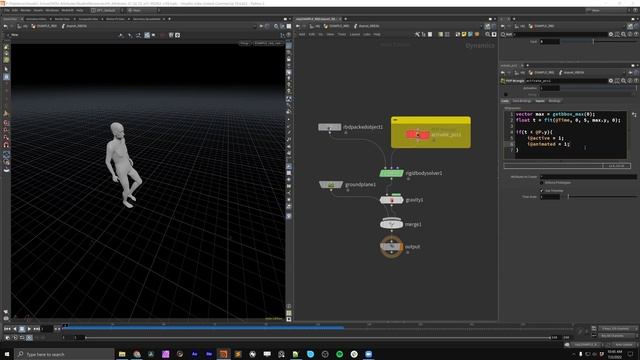640x360 pixels.
Task: Switch to the Code tab in parameters
Action: click(x=505, y=101)
